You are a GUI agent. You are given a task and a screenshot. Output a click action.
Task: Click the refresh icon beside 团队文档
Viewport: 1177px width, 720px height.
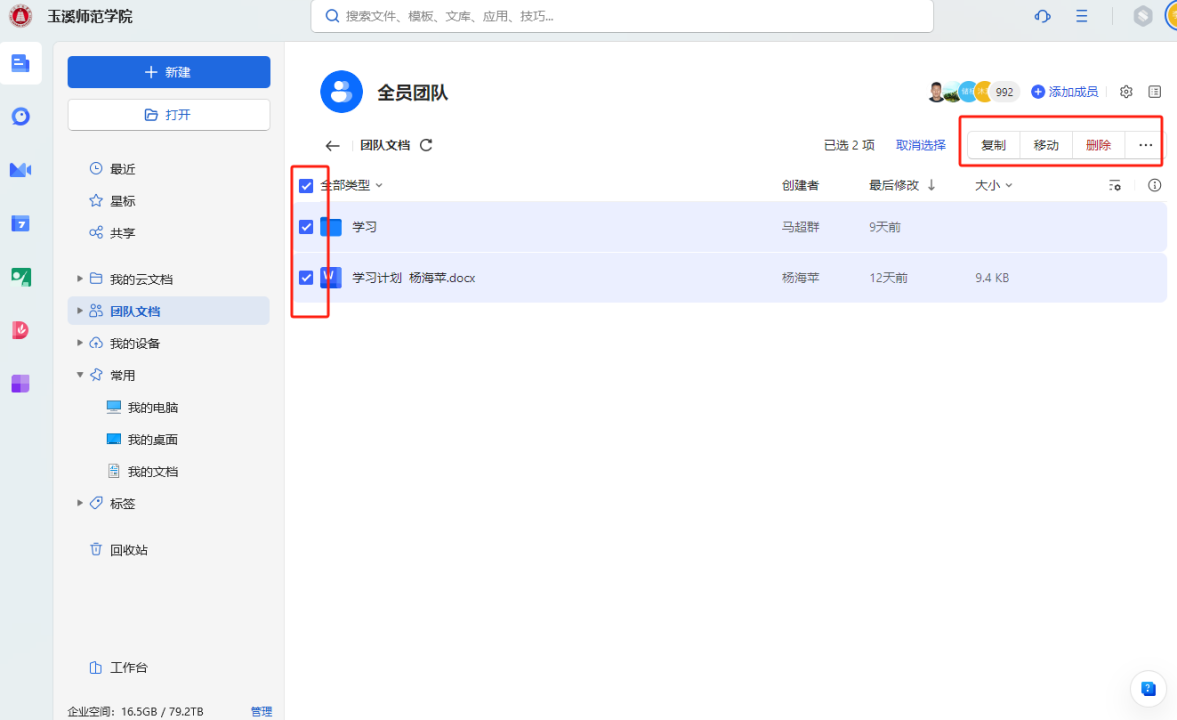[x=426, y=145]
